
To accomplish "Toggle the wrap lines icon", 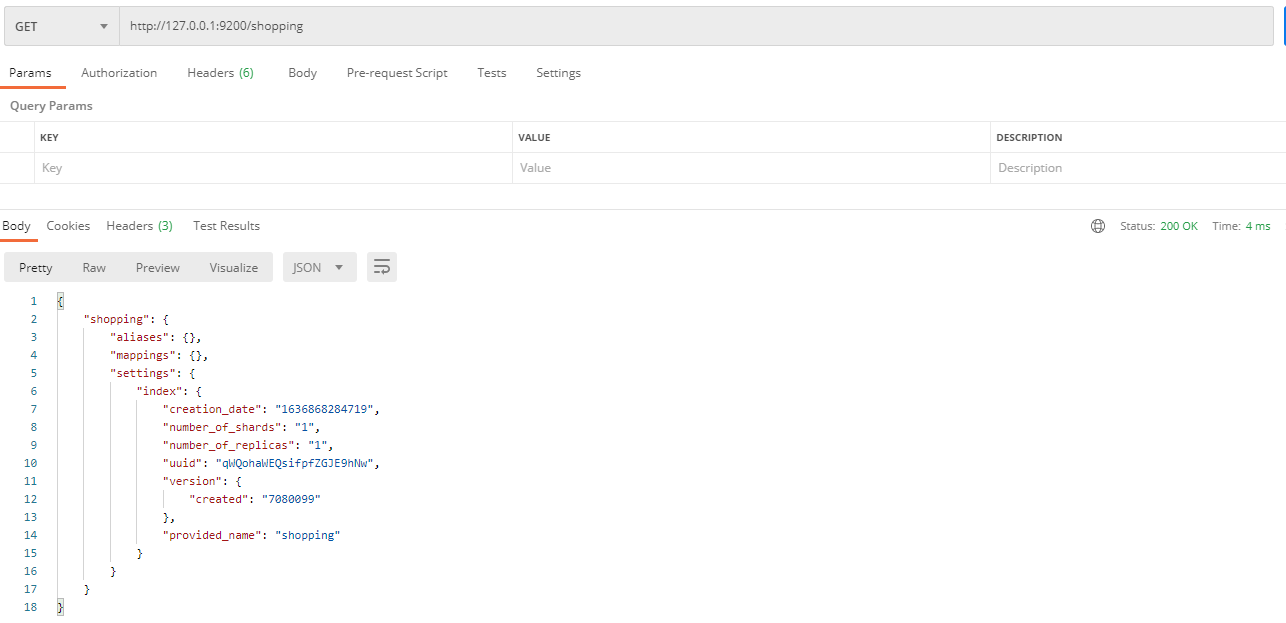I will [382, 267].
